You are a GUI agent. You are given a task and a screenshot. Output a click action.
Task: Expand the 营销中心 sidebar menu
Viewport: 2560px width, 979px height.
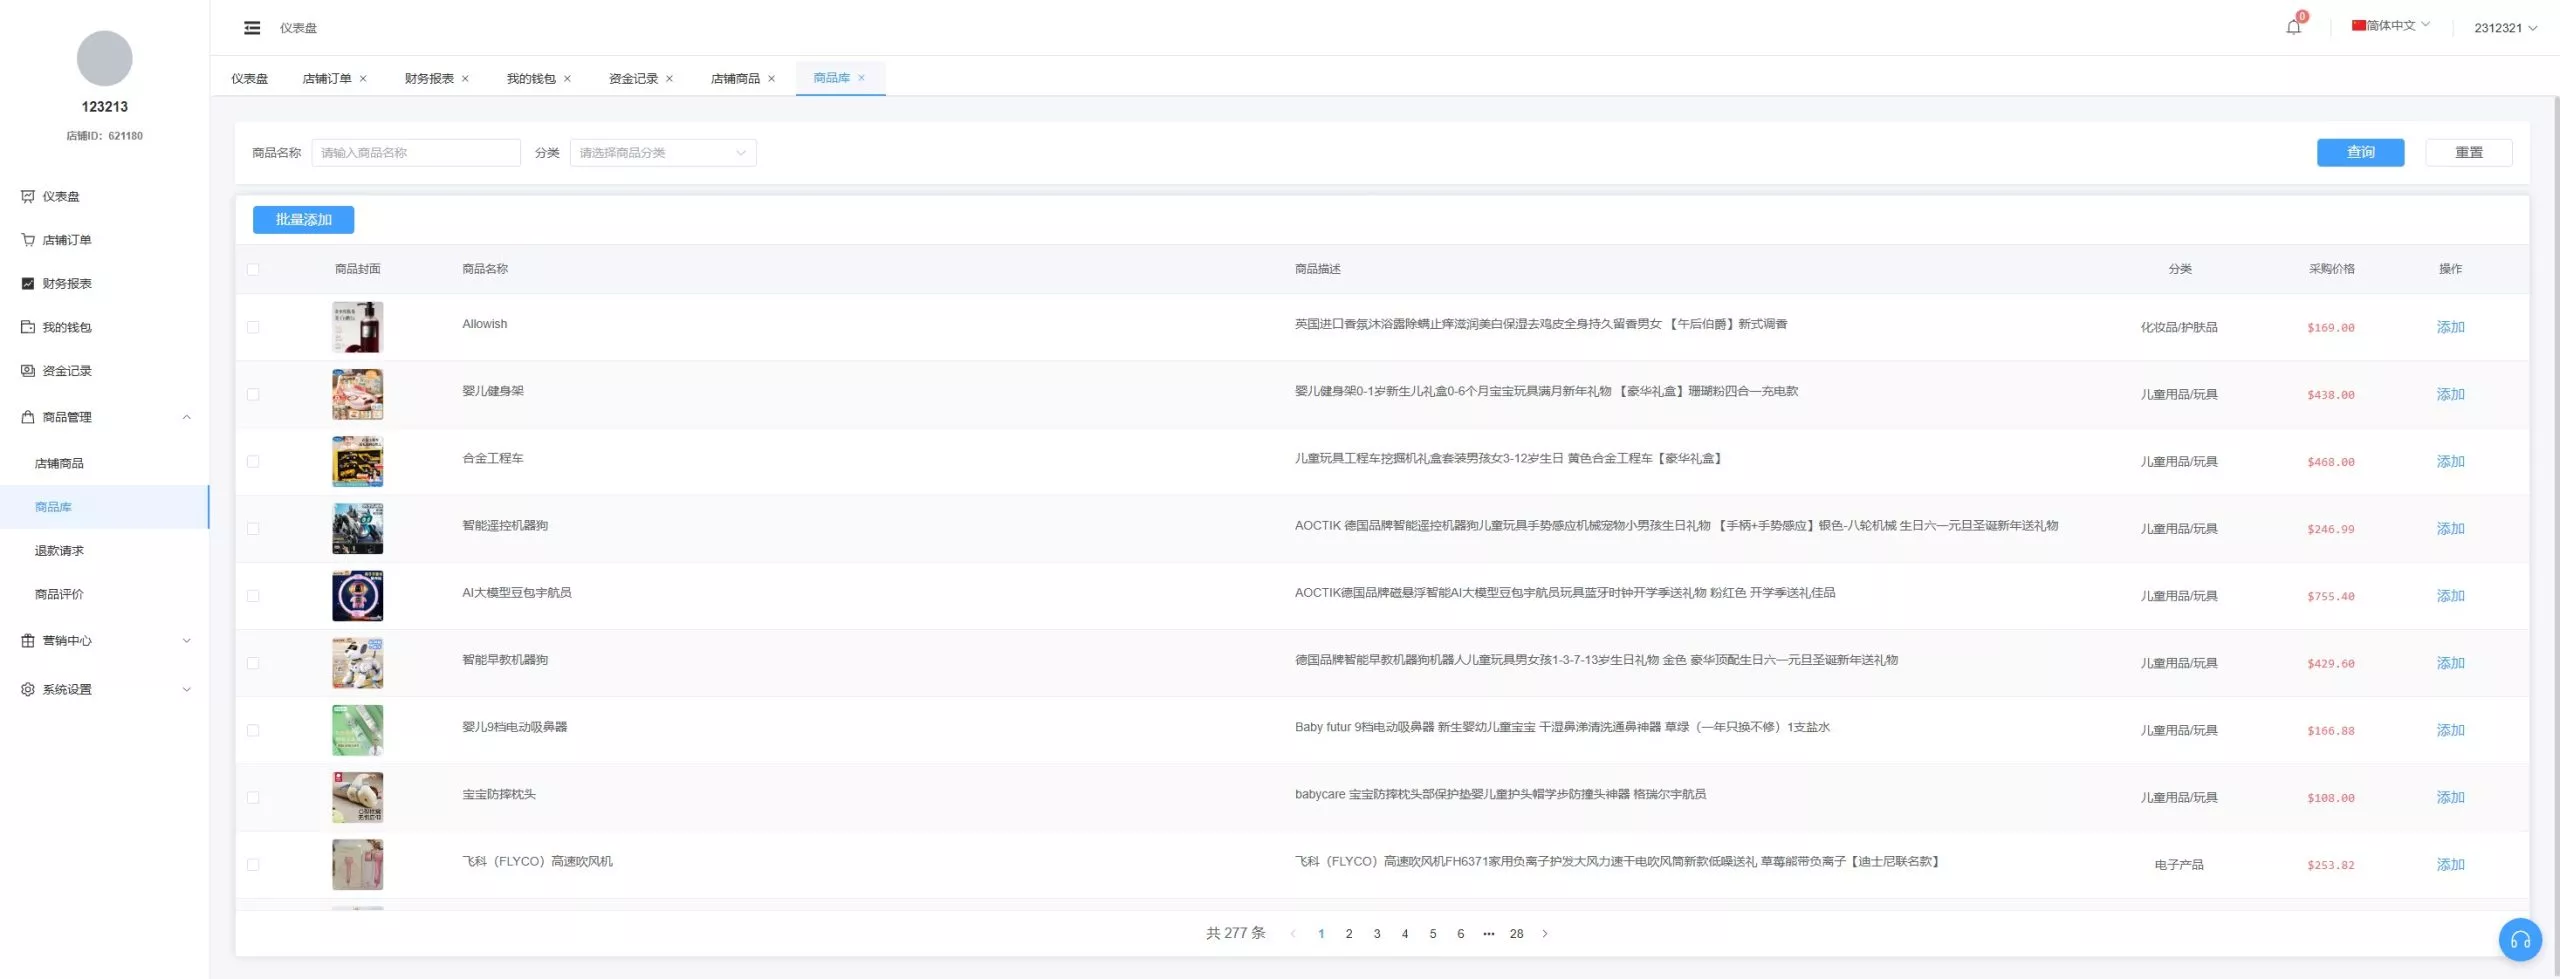tap(104, 641)
